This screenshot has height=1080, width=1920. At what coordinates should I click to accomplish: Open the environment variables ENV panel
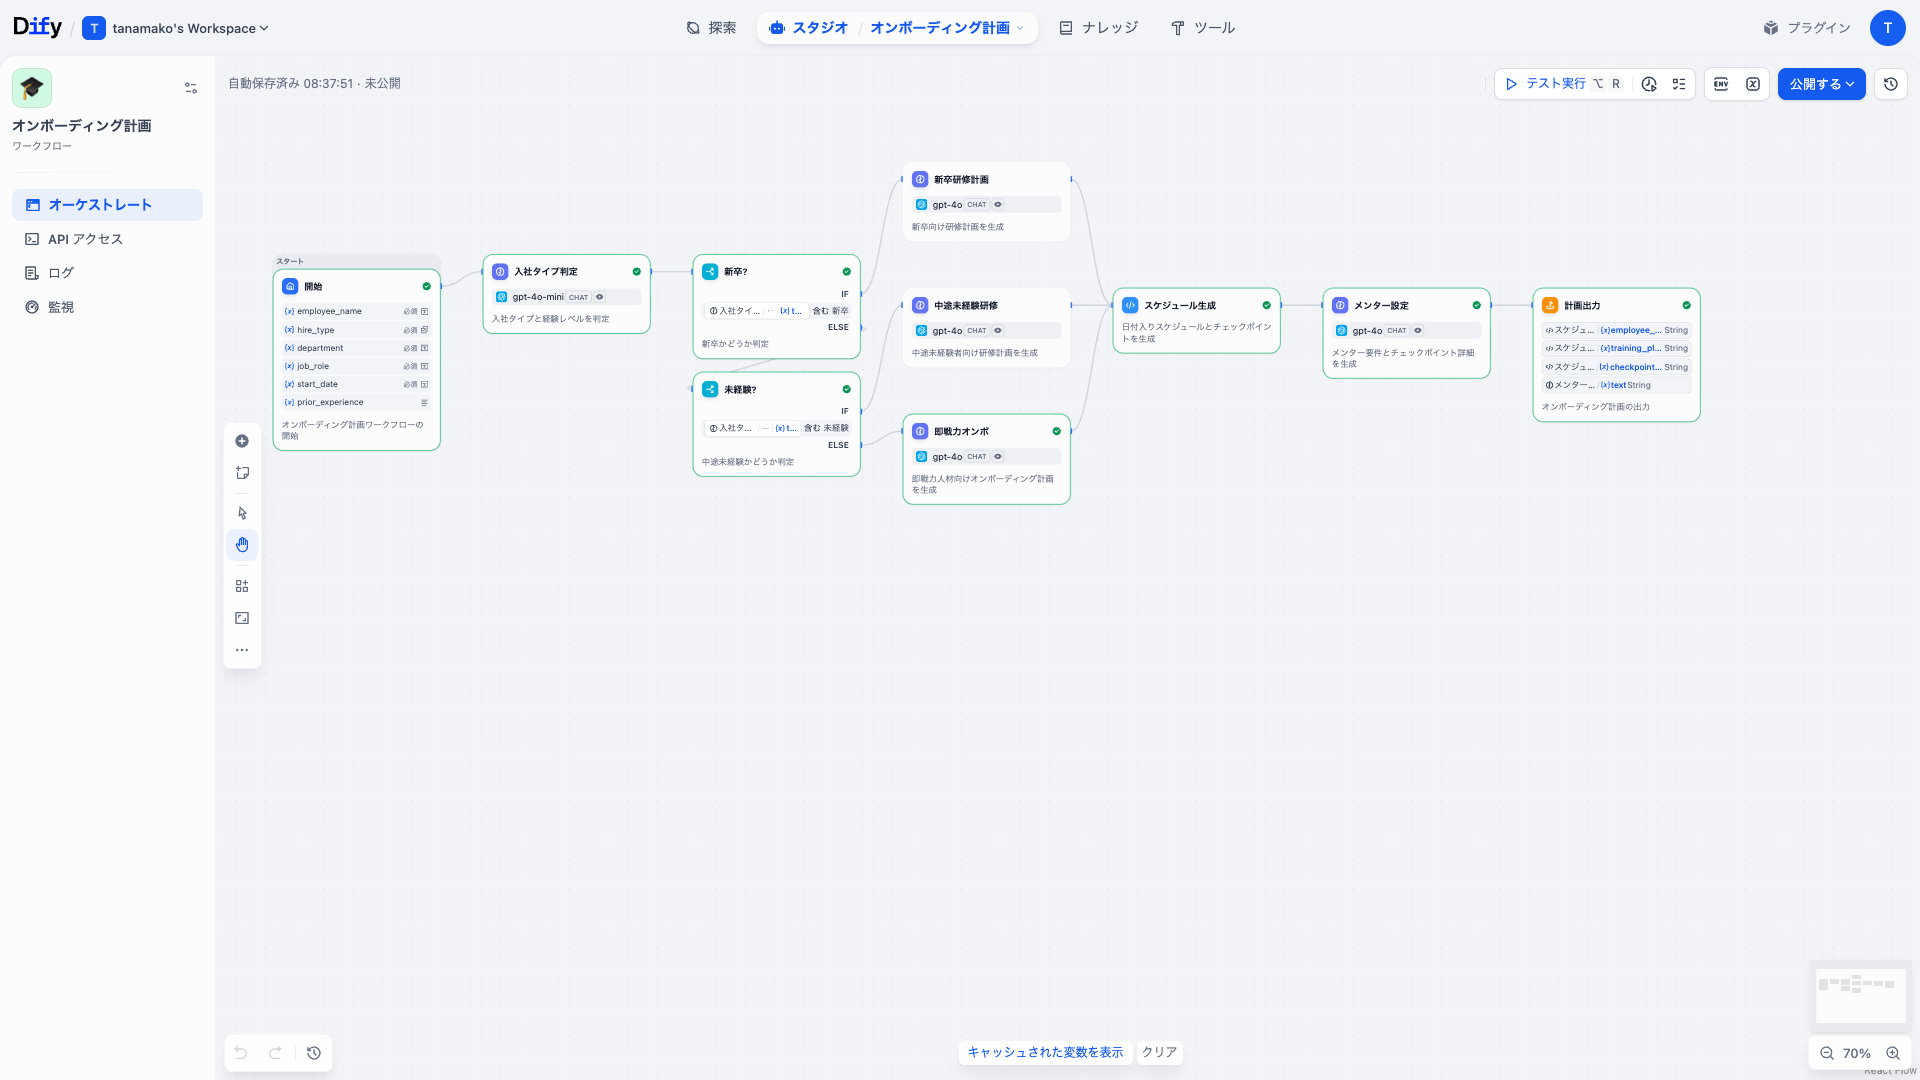click(1721, 84)
